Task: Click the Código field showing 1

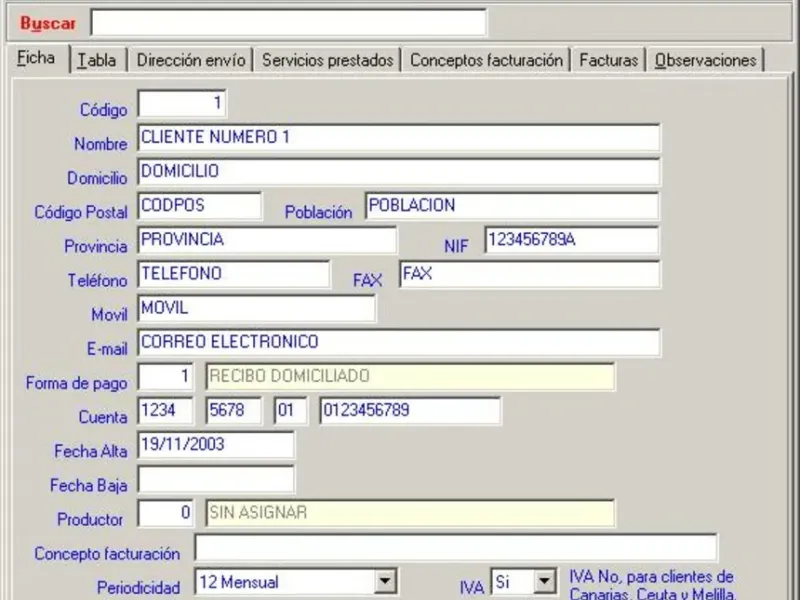Action: [182, 104]
